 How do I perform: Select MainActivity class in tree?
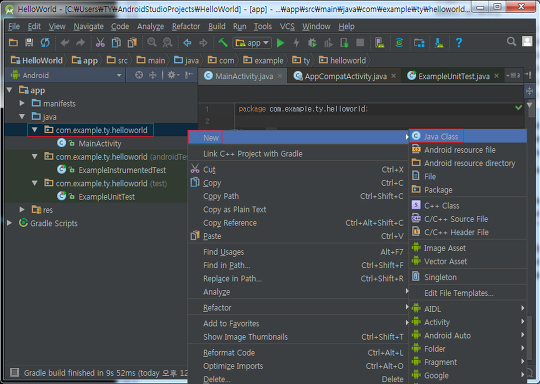tap(100, 143)
